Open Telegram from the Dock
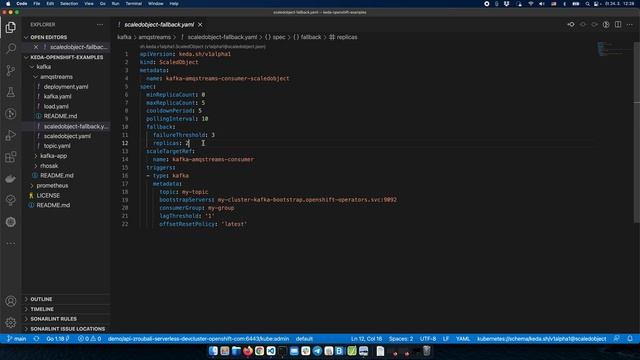Screen dimensions: 640x360 point(317,351)
